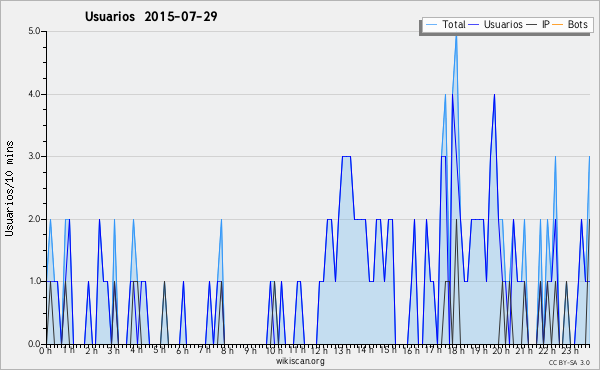Screen dimensions: 600x370
Task: Click the '14 h' x-axis label
Action: tap(365, 350)
